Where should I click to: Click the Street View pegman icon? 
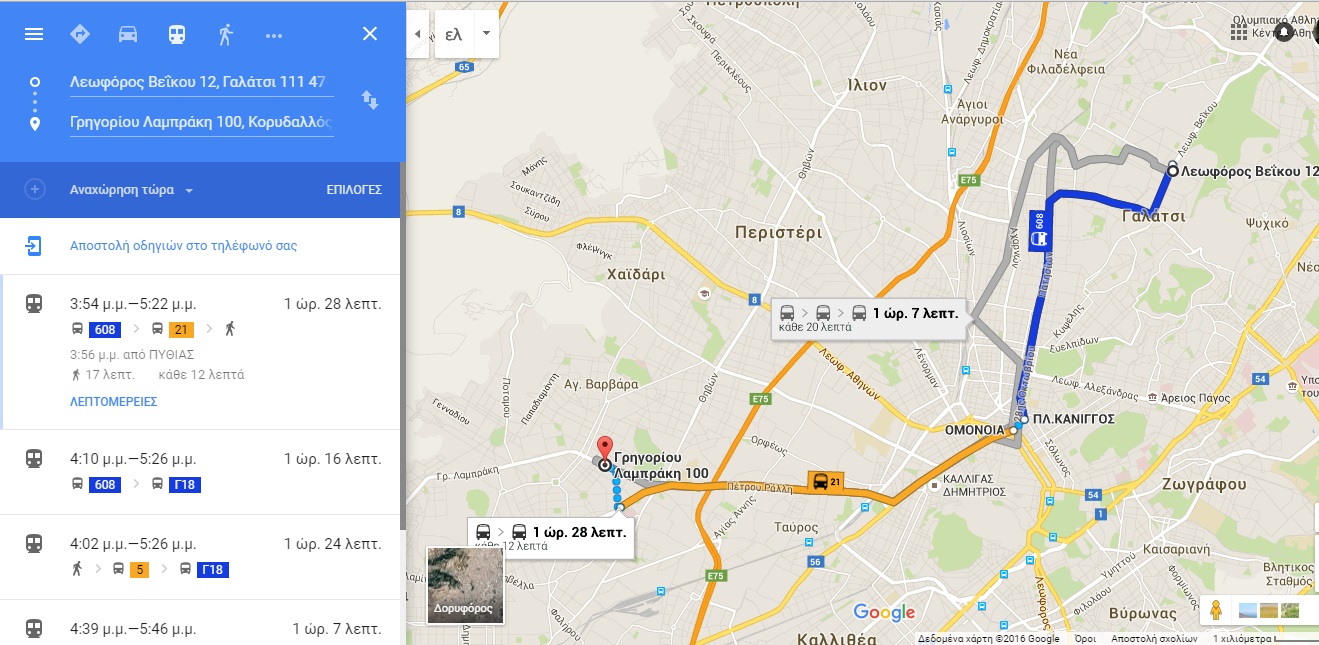pyautogui.click(x=1216, y=609)
